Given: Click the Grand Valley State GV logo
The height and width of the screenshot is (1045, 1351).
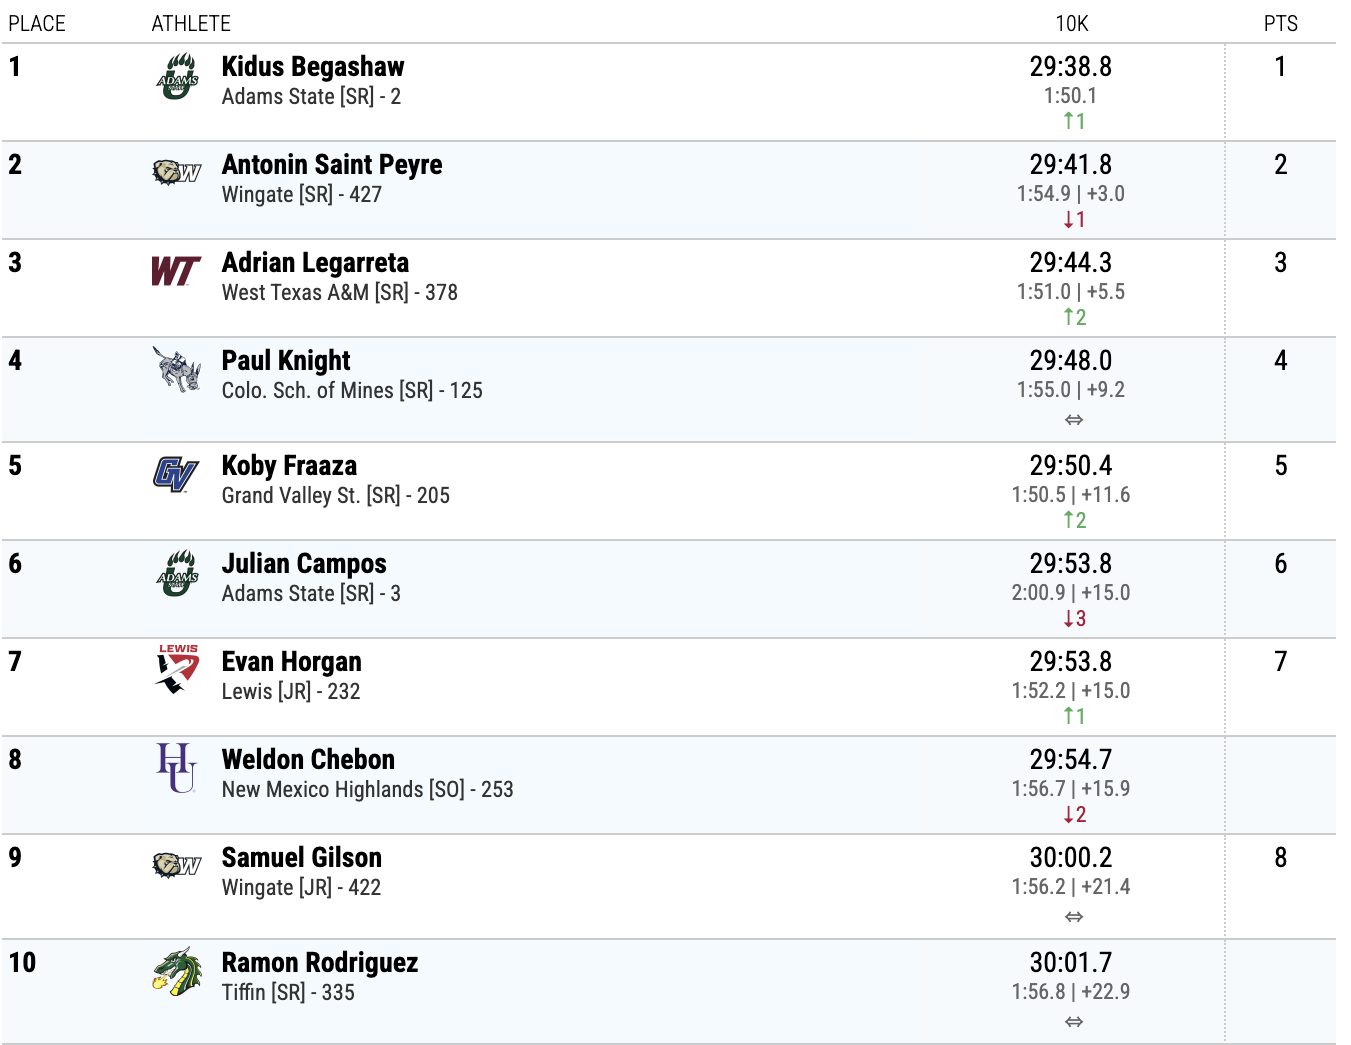Looking at the screenshot, I should point(175,474).
